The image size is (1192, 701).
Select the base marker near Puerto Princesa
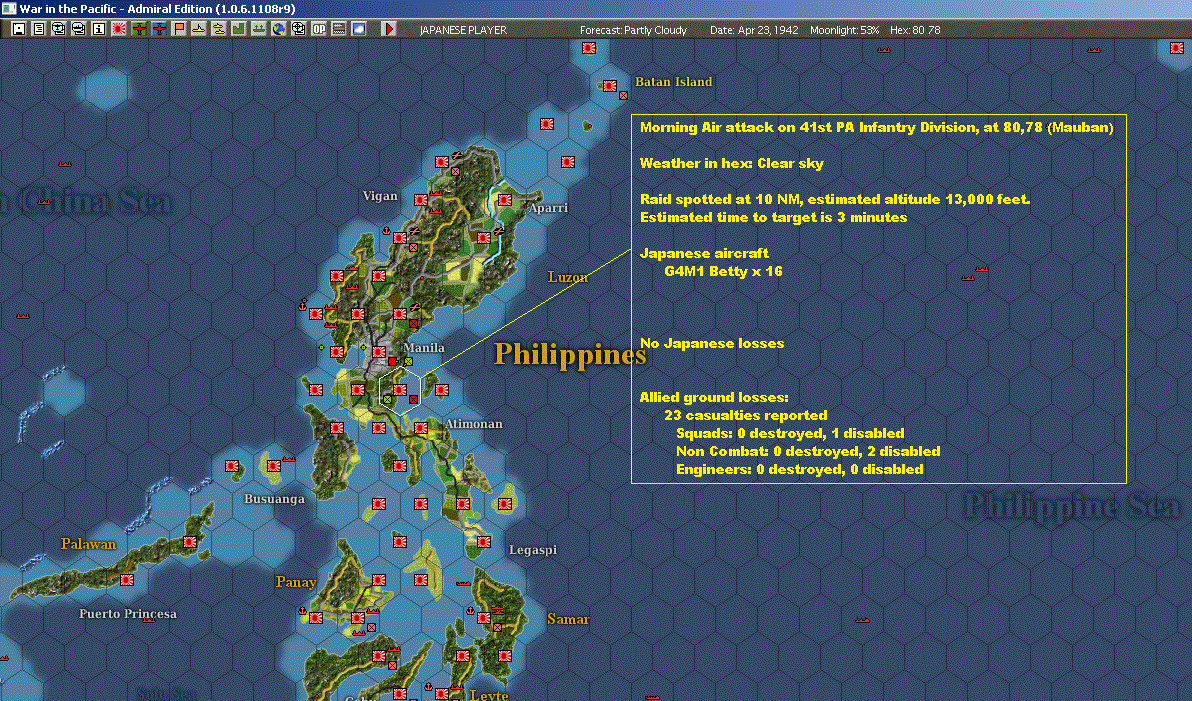tap(127, 580)
